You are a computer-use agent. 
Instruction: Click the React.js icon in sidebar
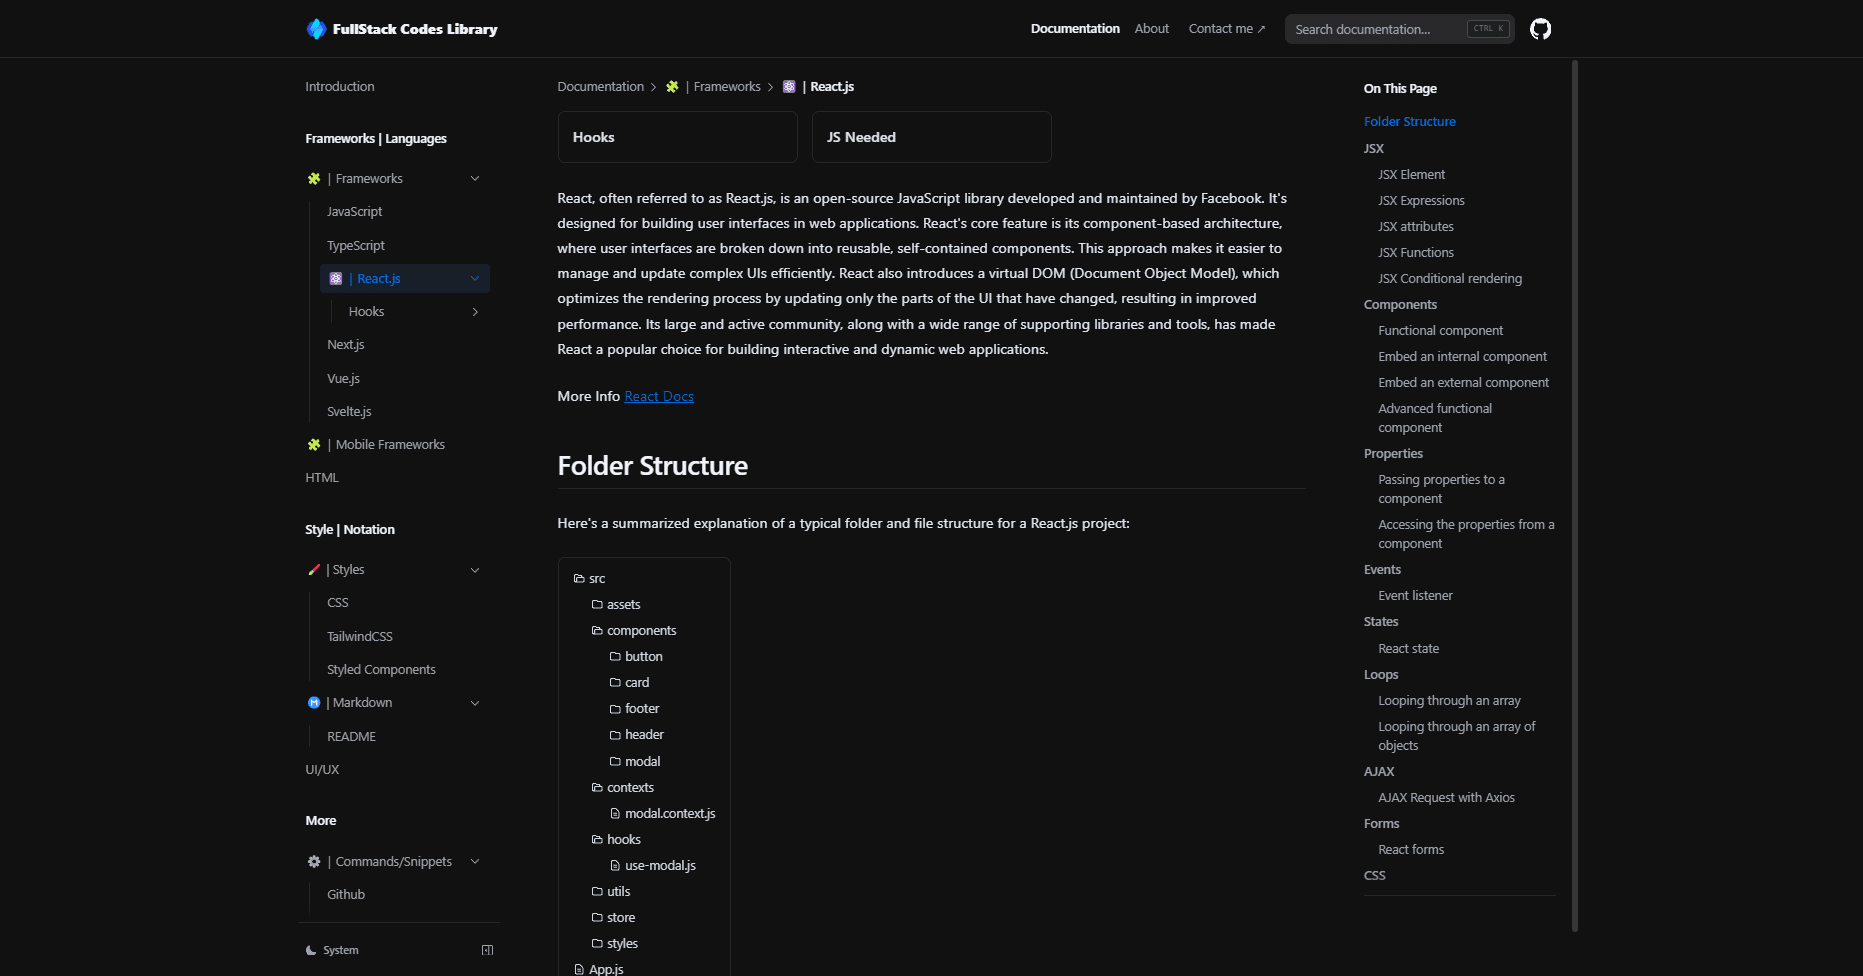336,279
